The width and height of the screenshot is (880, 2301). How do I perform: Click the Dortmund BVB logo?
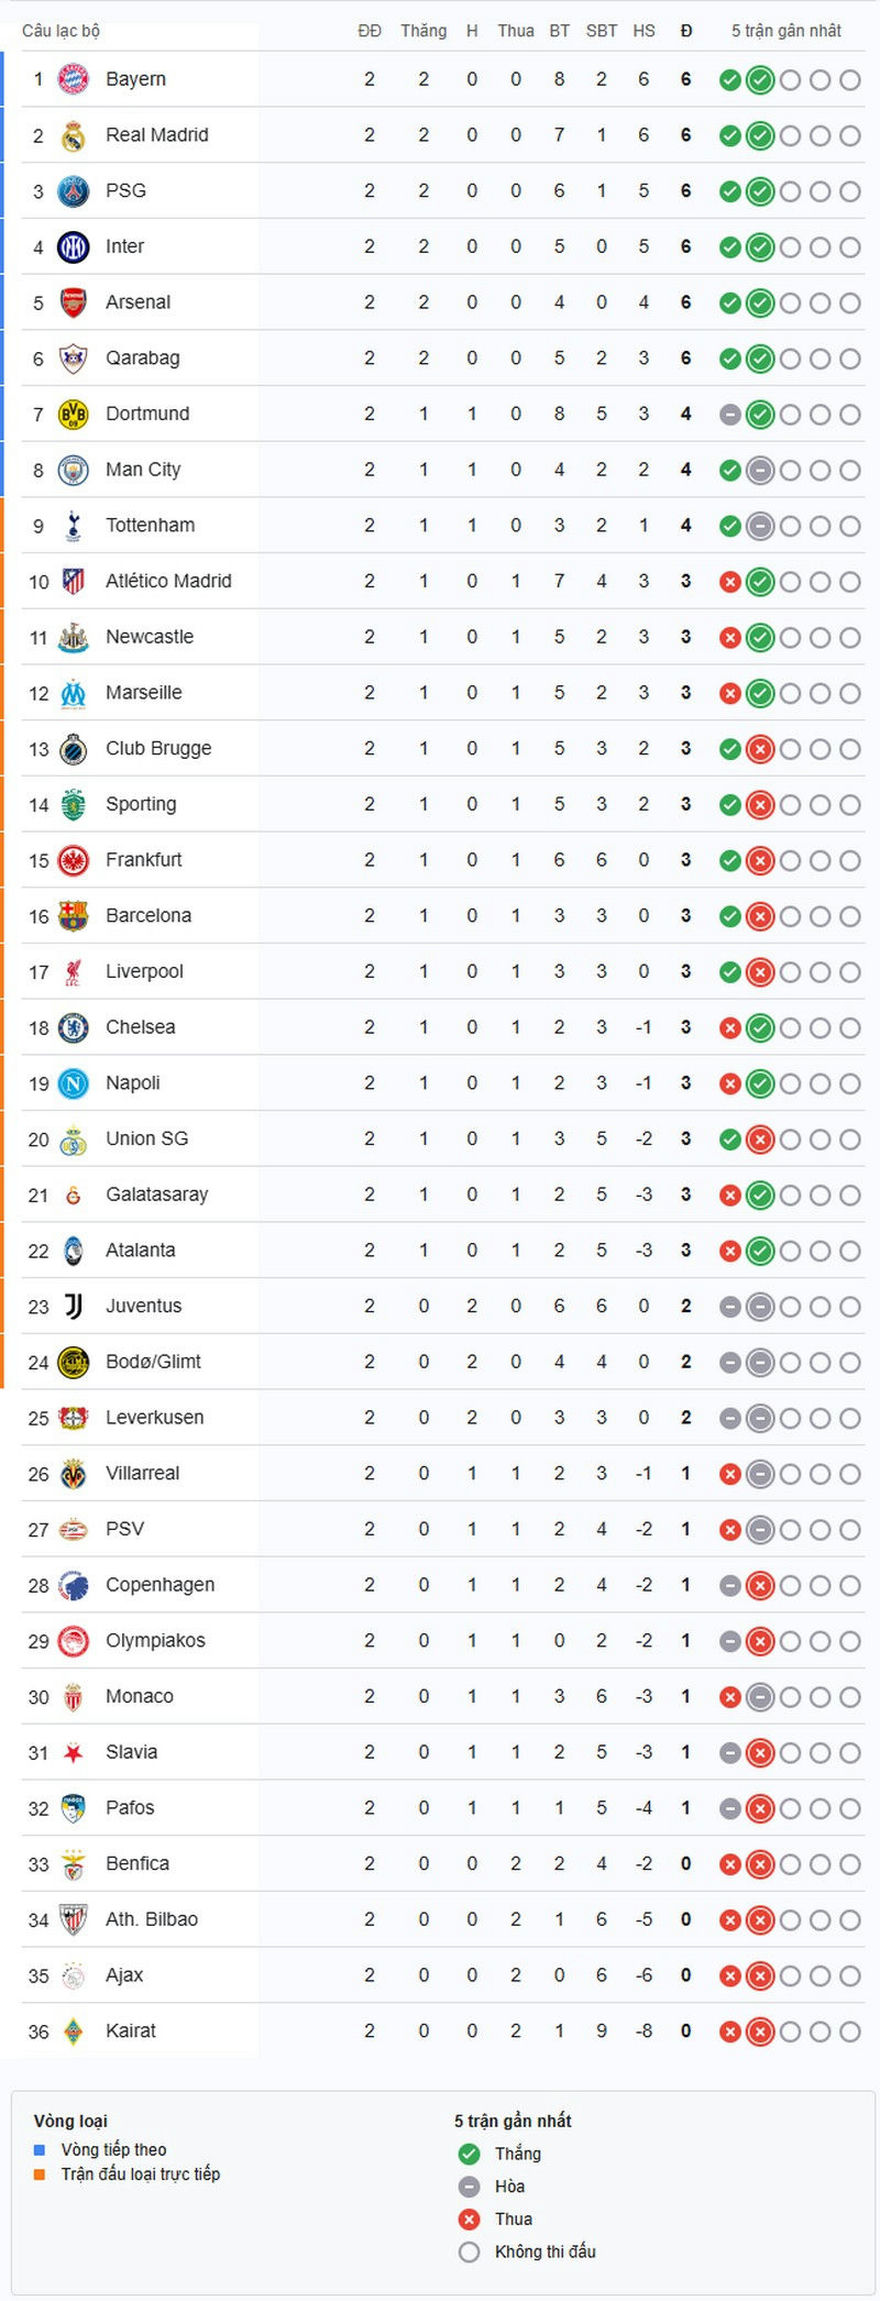73,414
